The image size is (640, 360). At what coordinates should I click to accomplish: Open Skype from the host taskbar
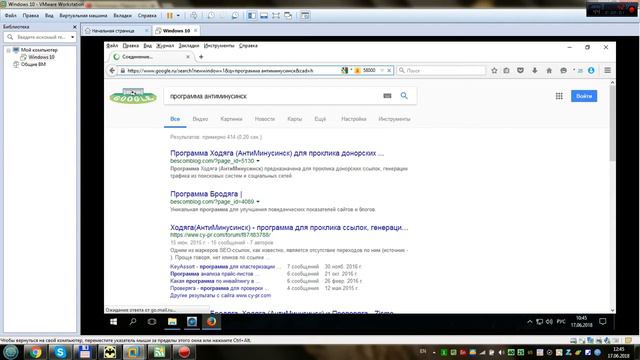[x=60, y=352]
